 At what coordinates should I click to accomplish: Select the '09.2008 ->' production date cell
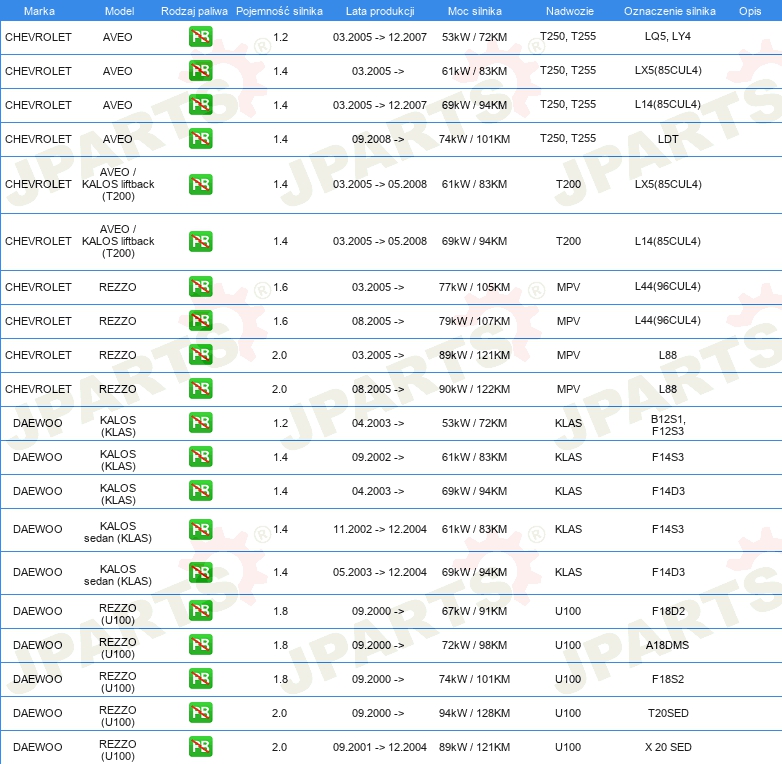pyautogui.click(x=378, y=139)
